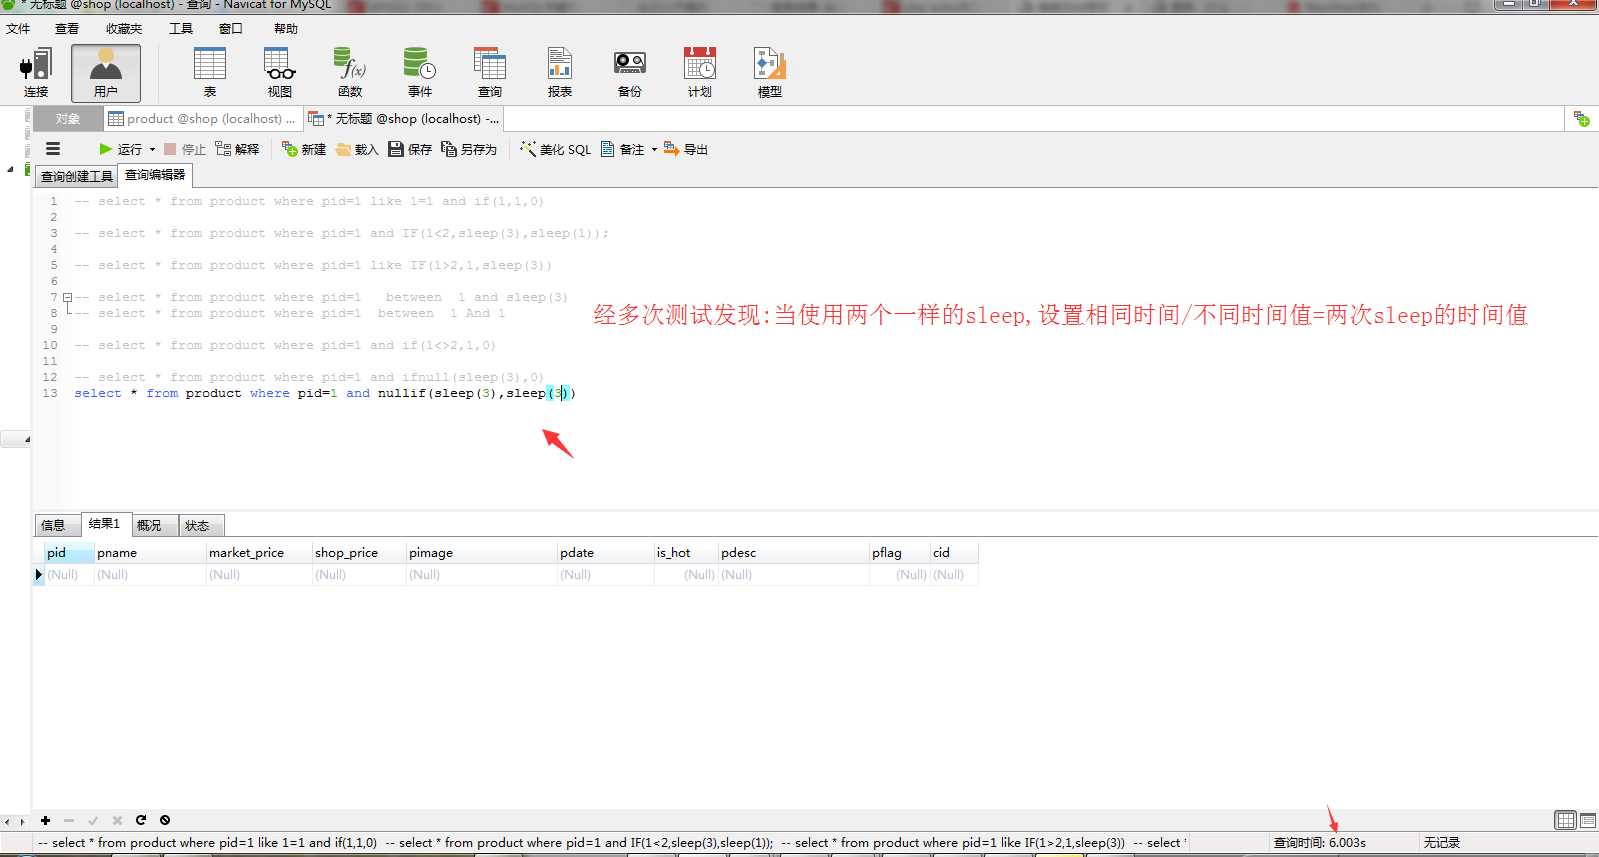Click the pflag column header
Image resolution: width=1599 pixels, height=857 pixels.
900,552
